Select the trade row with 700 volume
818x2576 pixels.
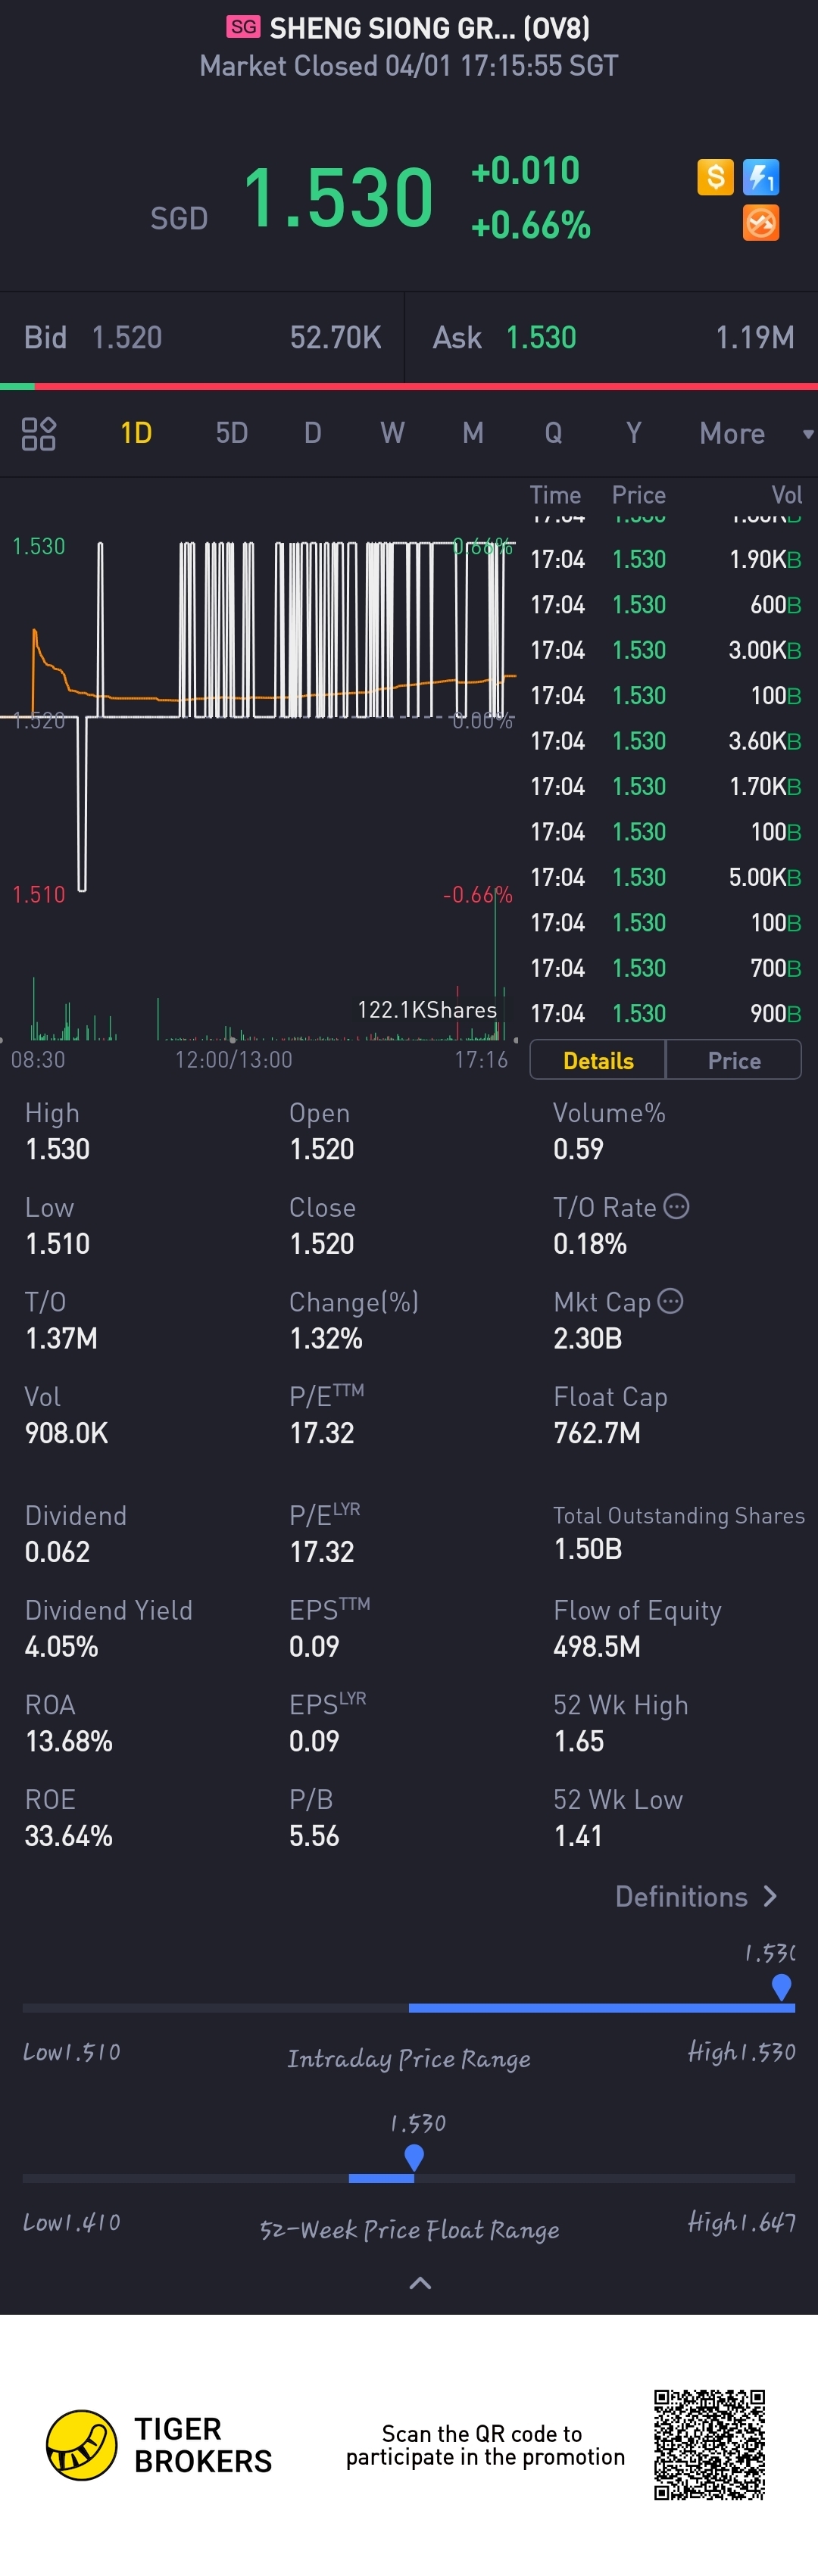pyautogui.click(x=665, y=968)
